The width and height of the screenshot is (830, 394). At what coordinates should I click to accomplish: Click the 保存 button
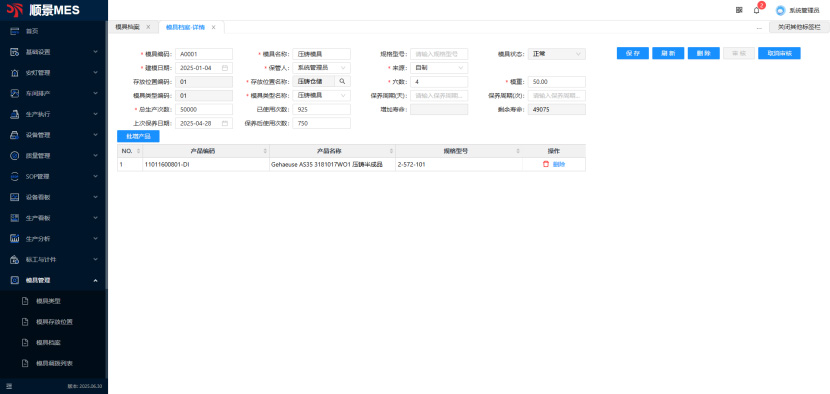[633, 53]
